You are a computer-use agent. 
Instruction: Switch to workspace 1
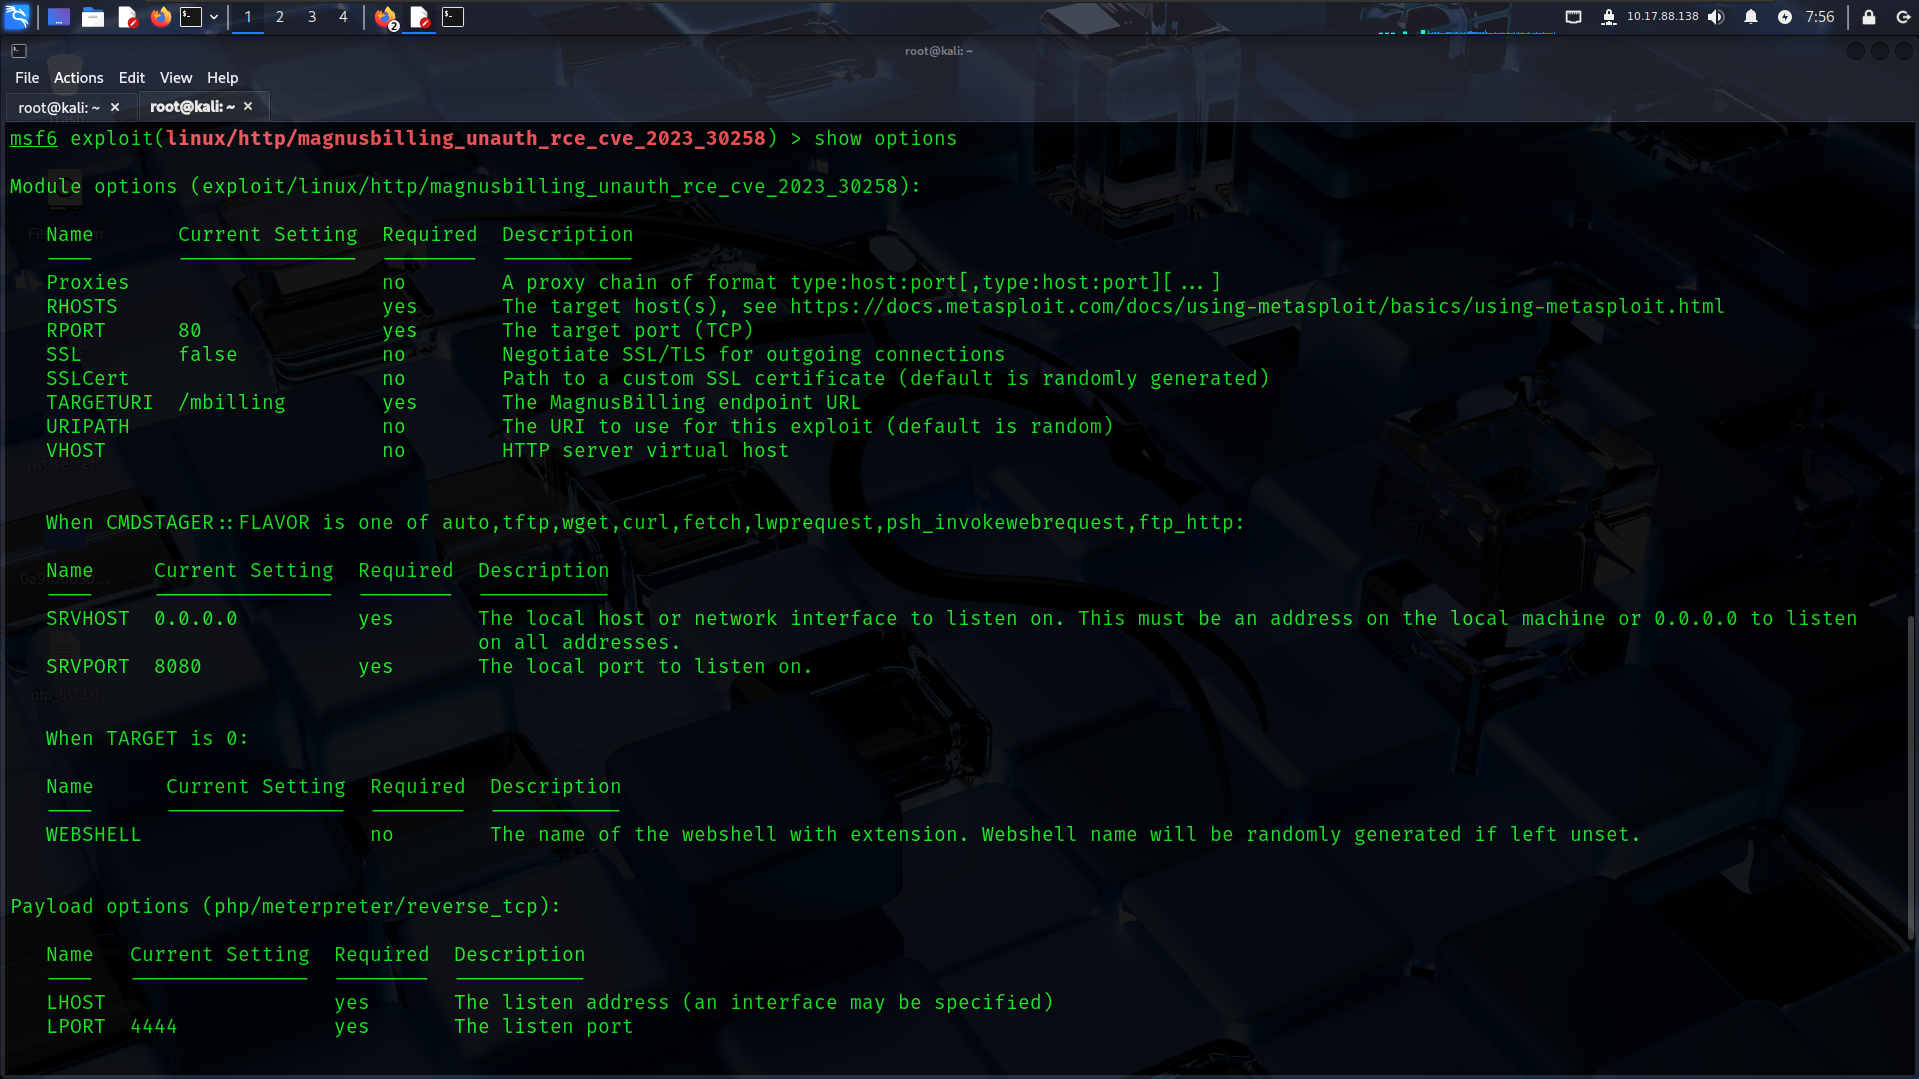(x=248, y=17)
